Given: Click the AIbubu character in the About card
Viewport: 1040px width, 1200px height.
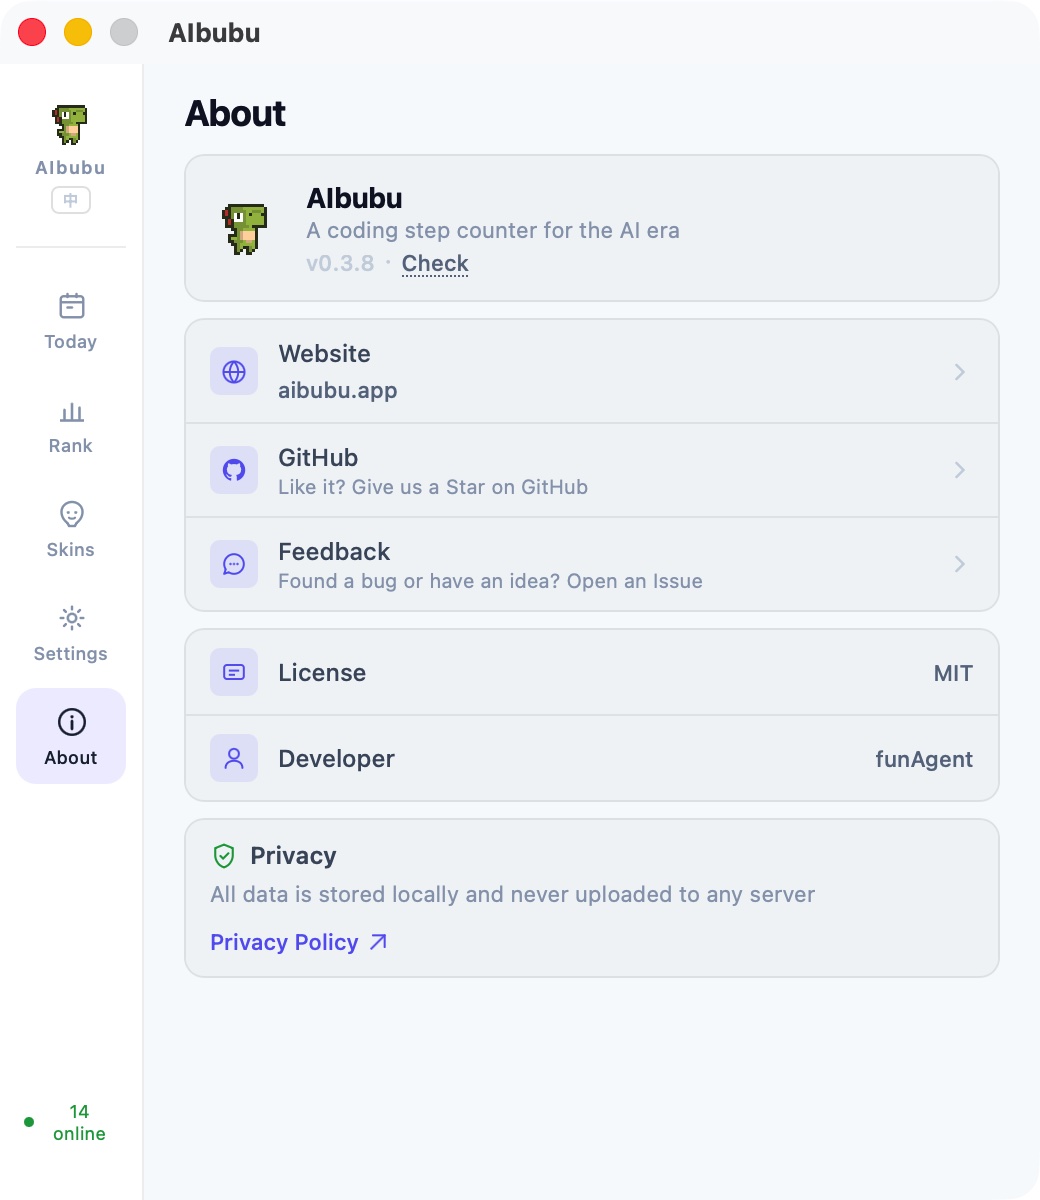Looking at the screenshot, I should click(246, 228).
